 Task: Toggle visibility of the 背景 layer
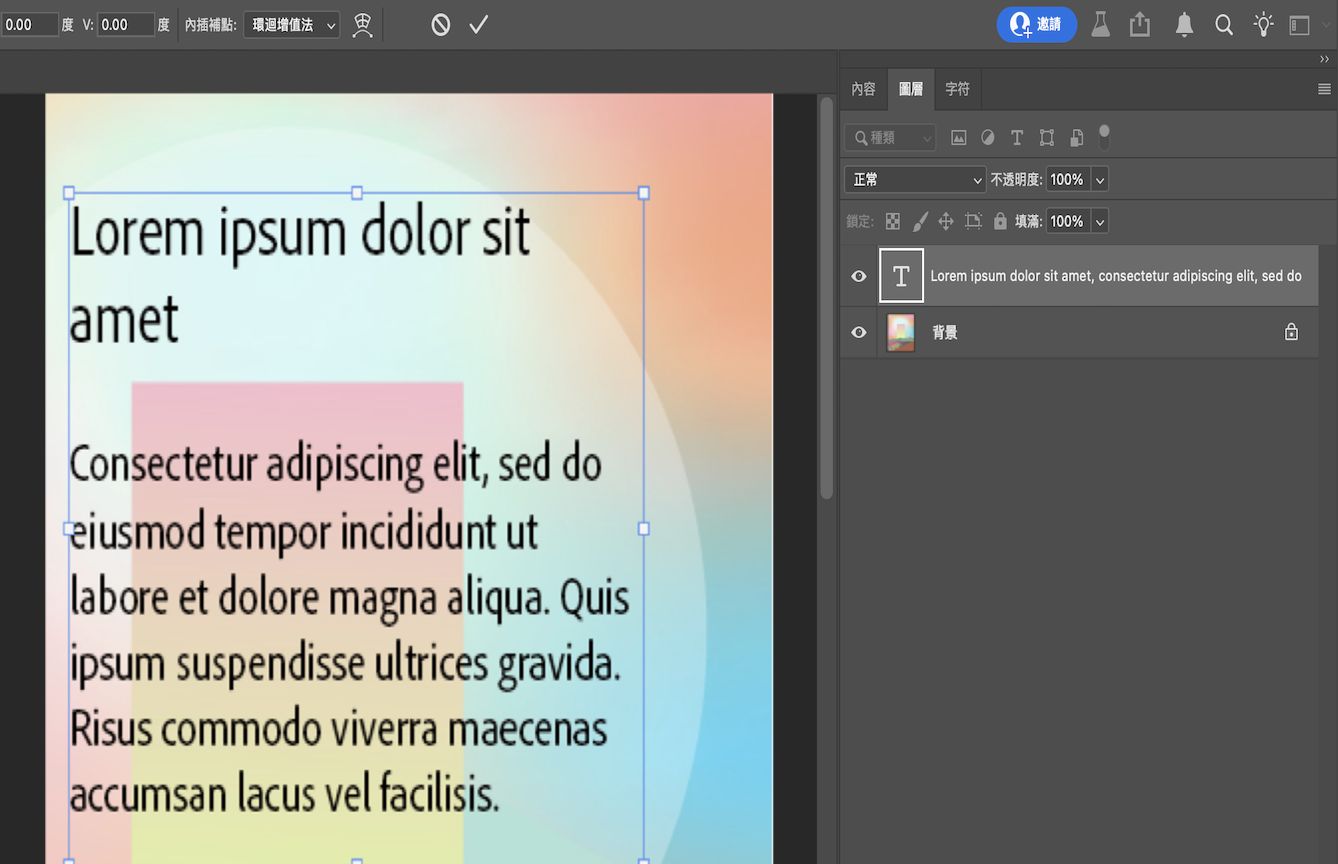tap(858, 331)
